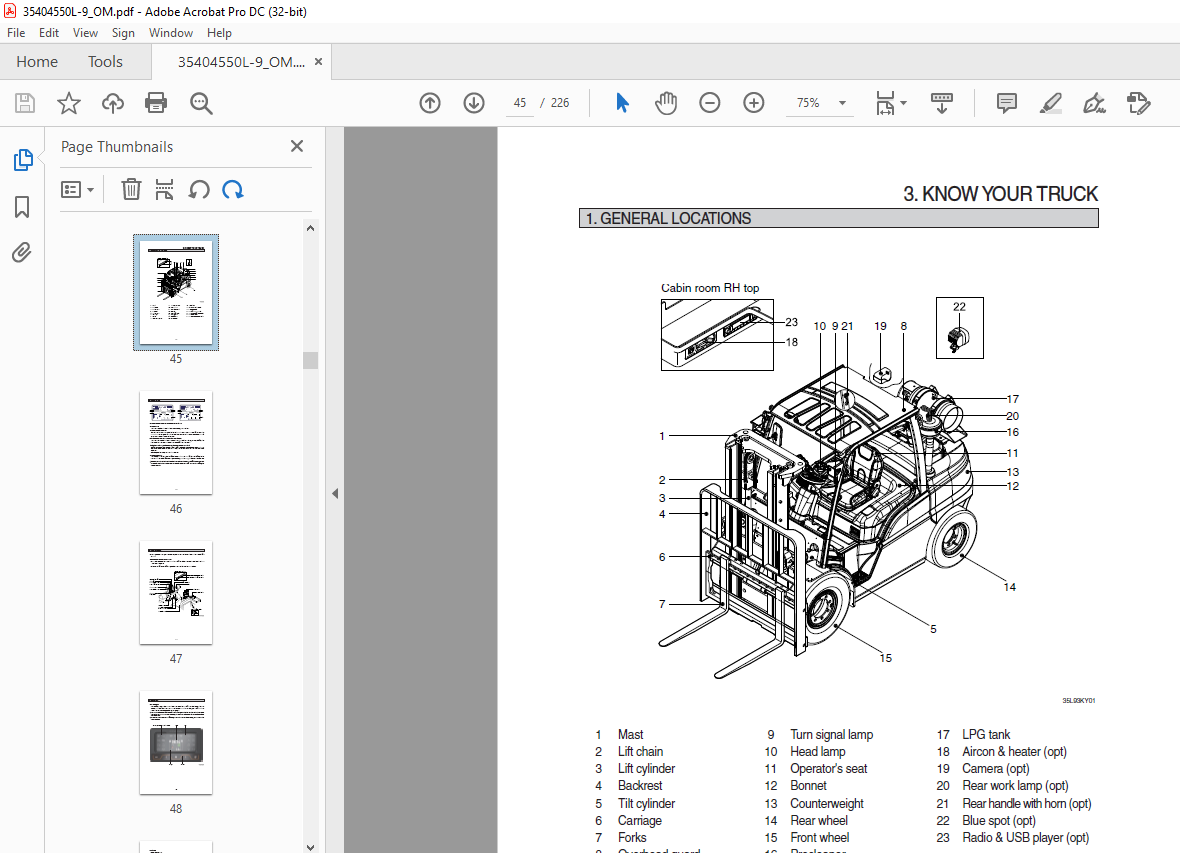This screenshot has width=1180, height=853.
Task: Open the Help menu
Action: tap(220, 33)
